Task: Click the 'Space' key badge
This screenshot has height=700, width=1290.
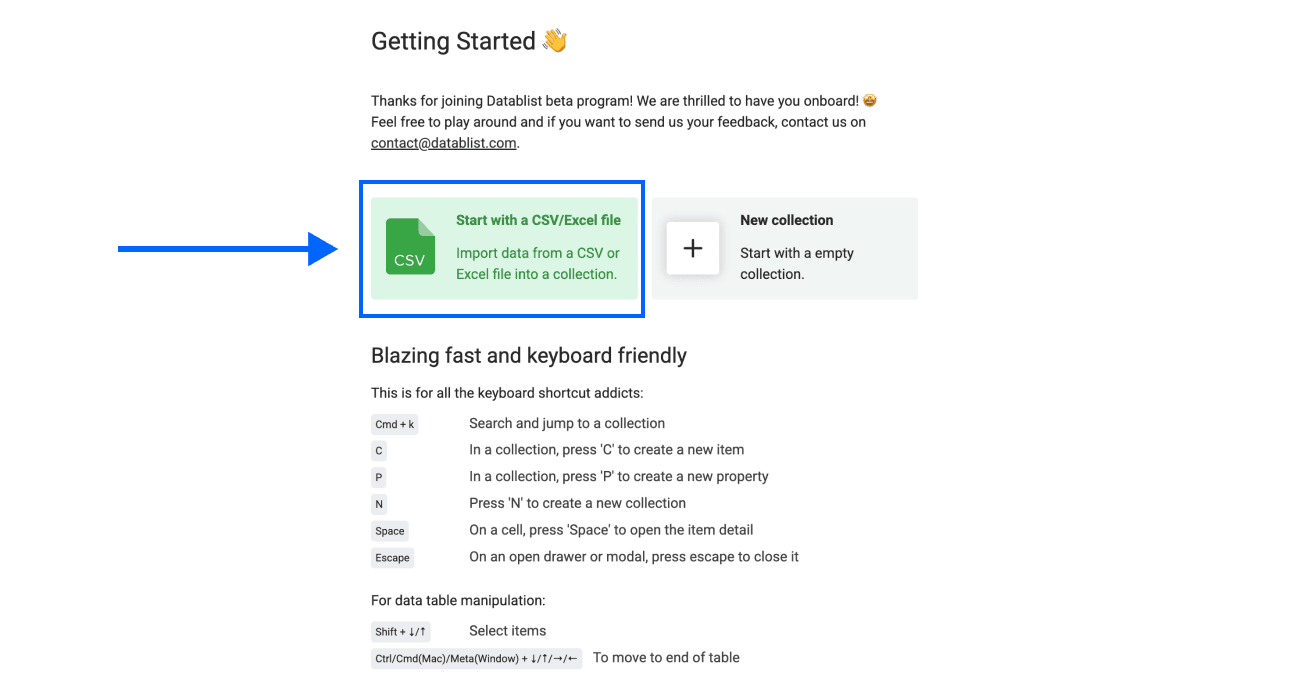Action: click(390, 531)
